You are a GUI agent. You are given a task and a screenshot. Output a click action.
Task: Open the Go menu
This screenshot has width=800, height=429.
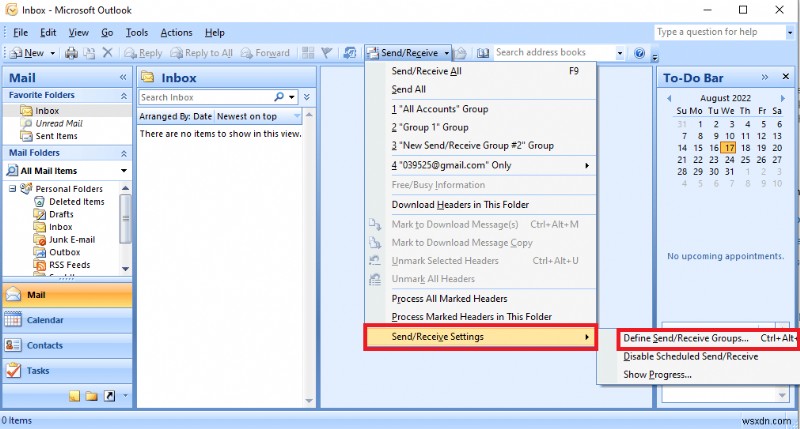point(107,33)
